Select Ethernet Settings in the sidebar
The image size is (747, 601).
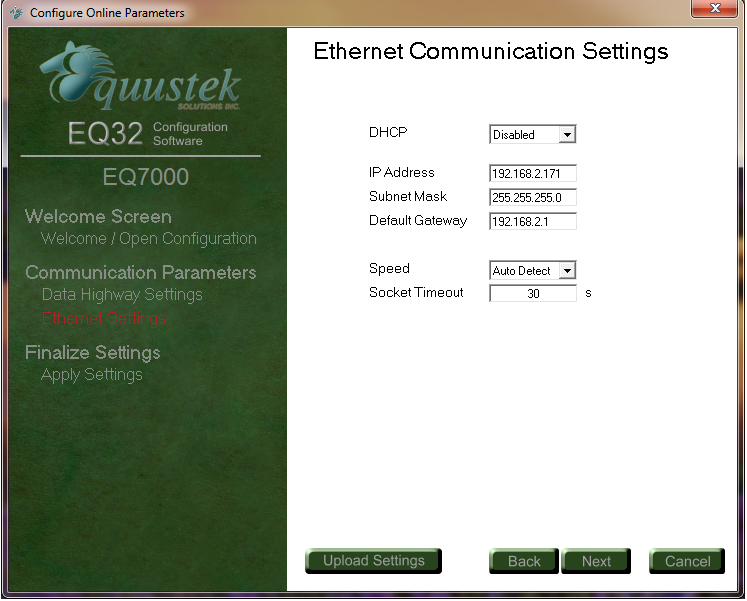click(104, 319)
